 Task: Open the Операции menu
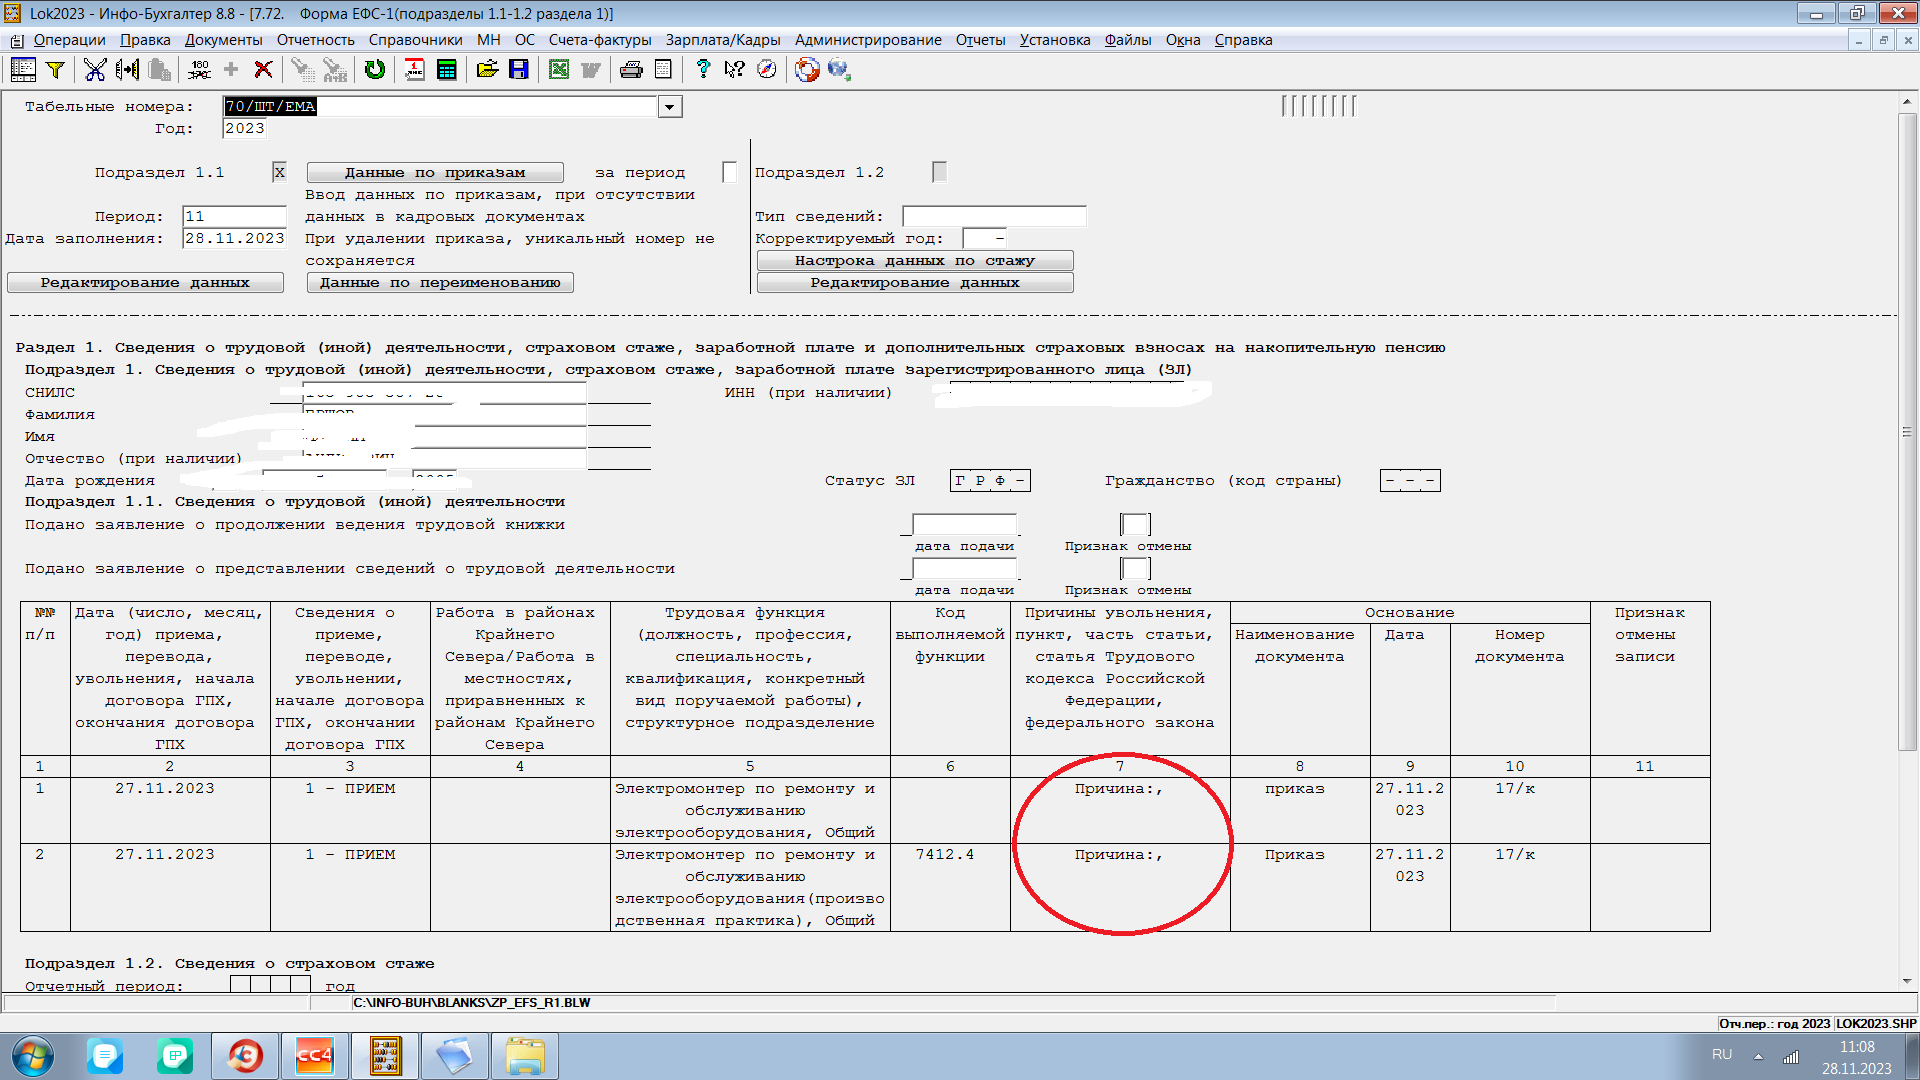point(69,40)
